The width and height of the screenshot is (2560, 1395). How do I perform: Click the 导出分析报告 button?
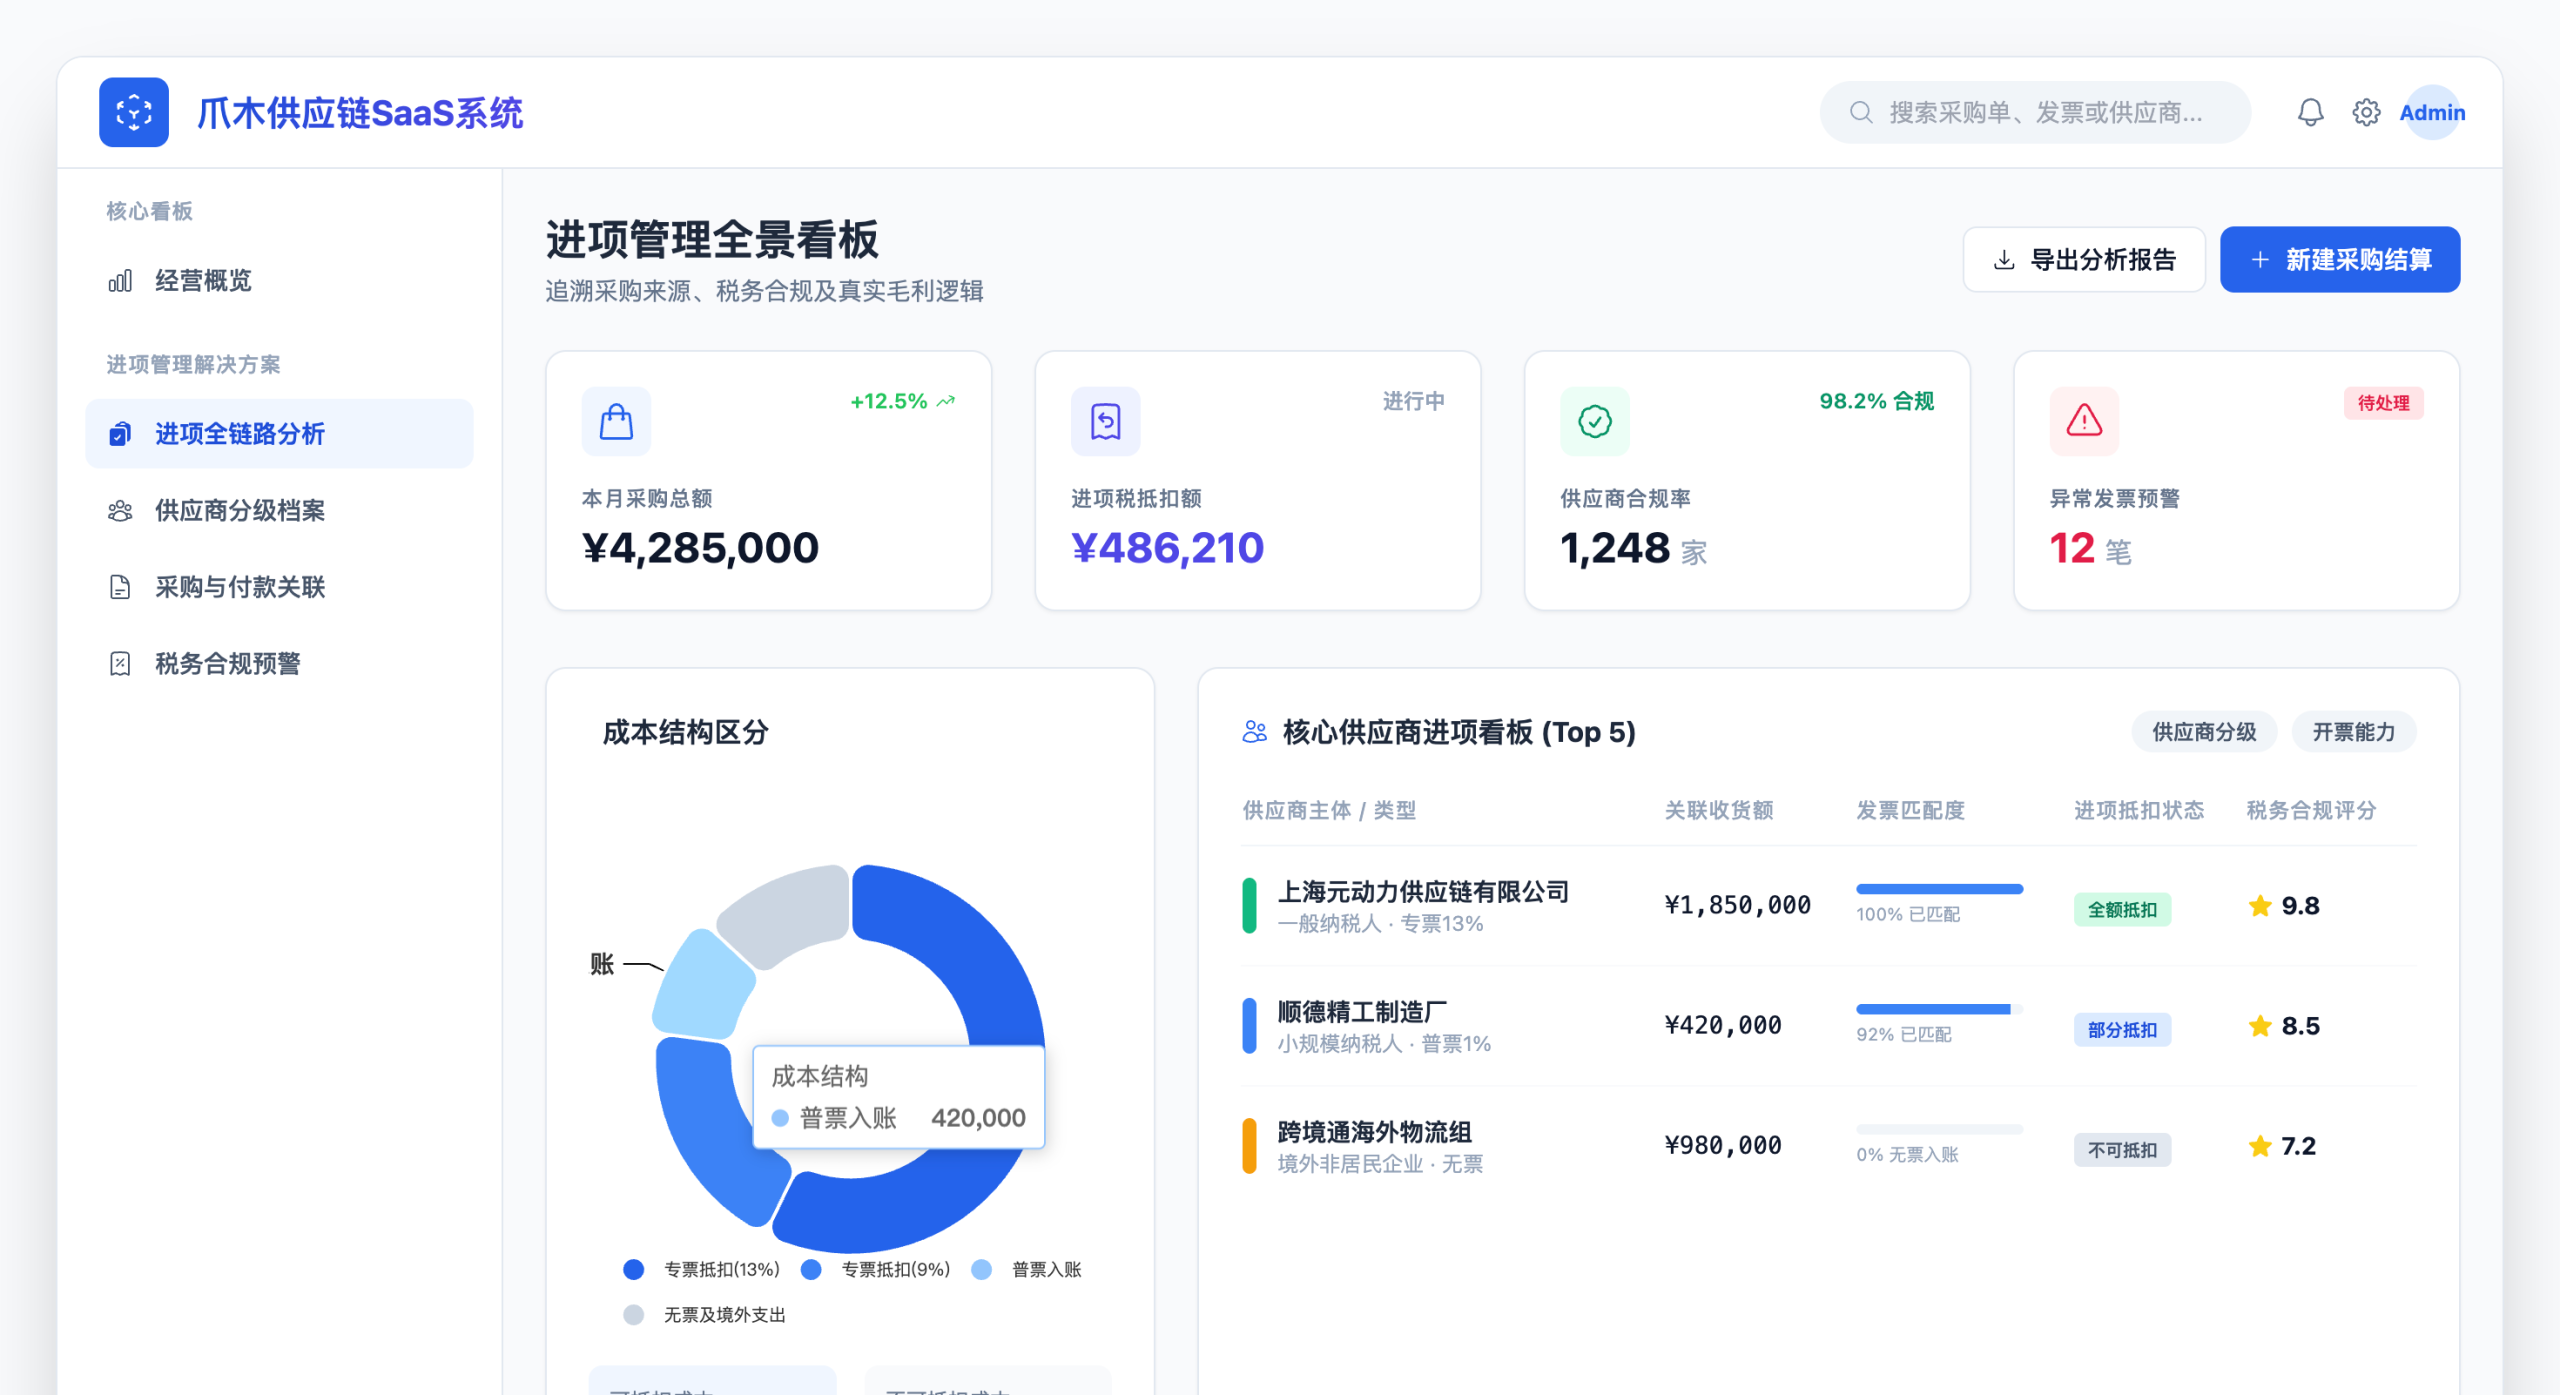[2083, 260]
